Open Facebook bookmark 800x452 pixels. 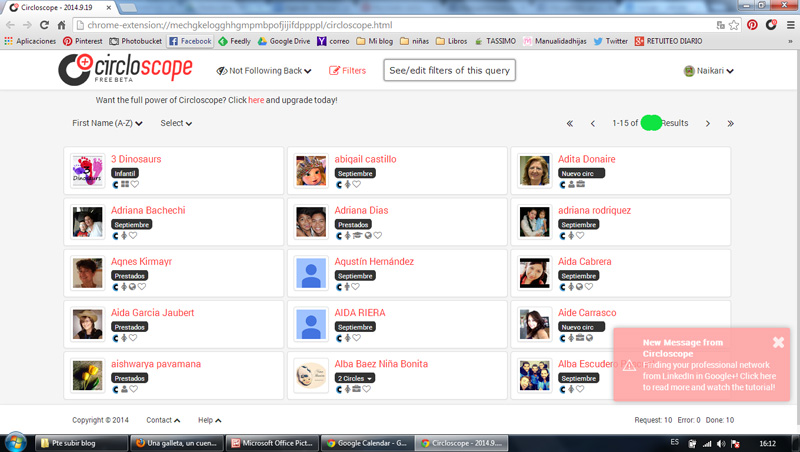click(190, 41)
